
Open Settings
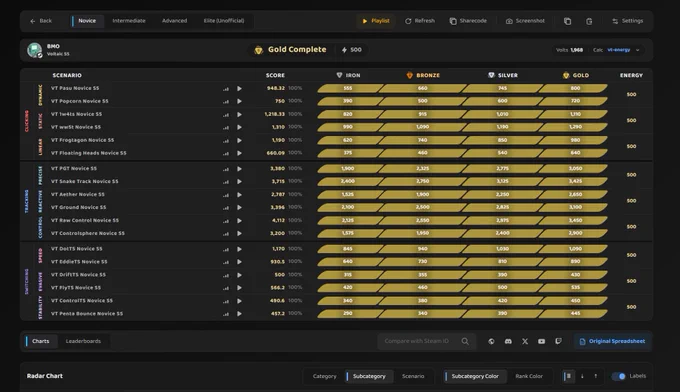pos(628,21)
